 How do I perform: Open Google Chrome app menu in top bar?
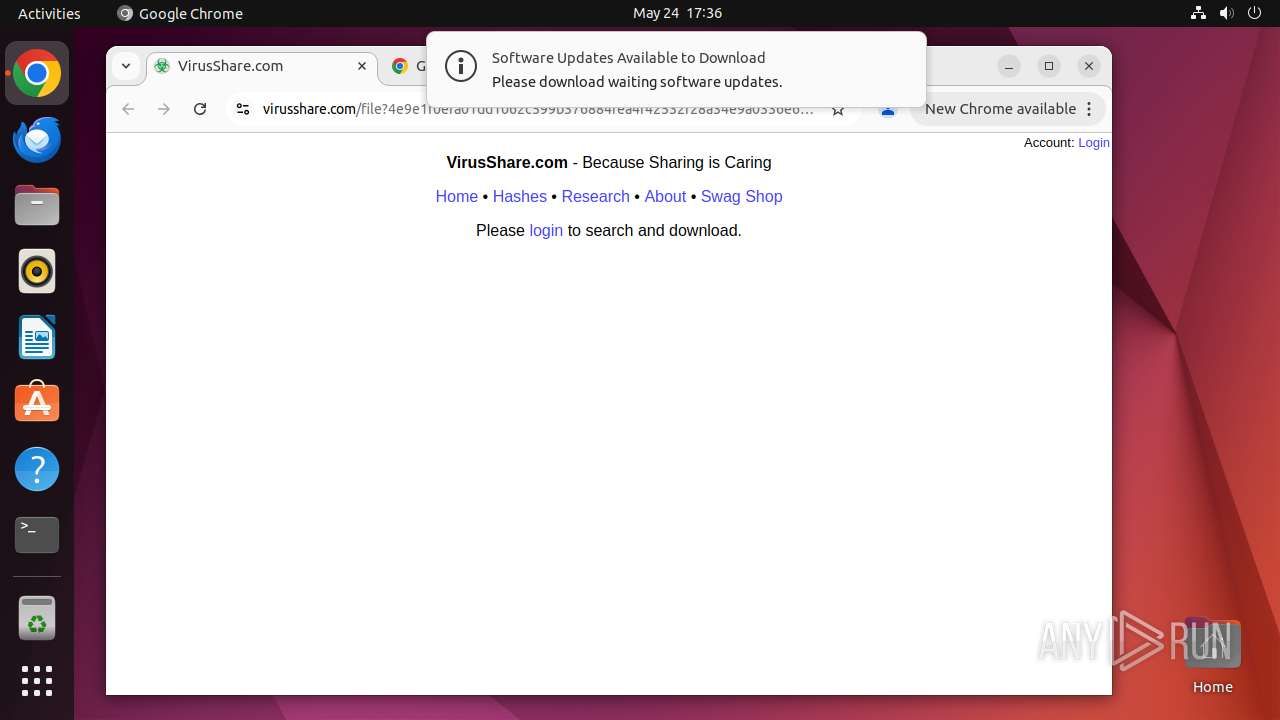[180, 13]
